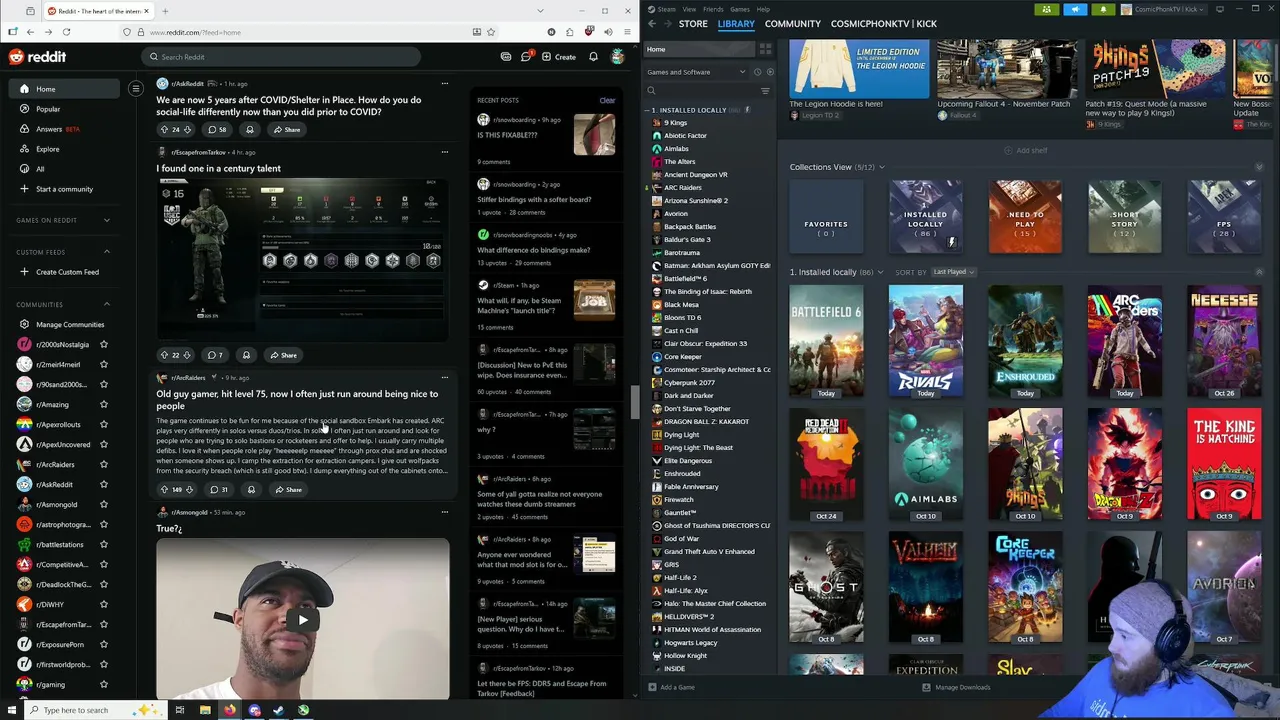1280x720 pixels.
Task: Select Valheim cover art in Steam library
Action: [x=926, y=586]
